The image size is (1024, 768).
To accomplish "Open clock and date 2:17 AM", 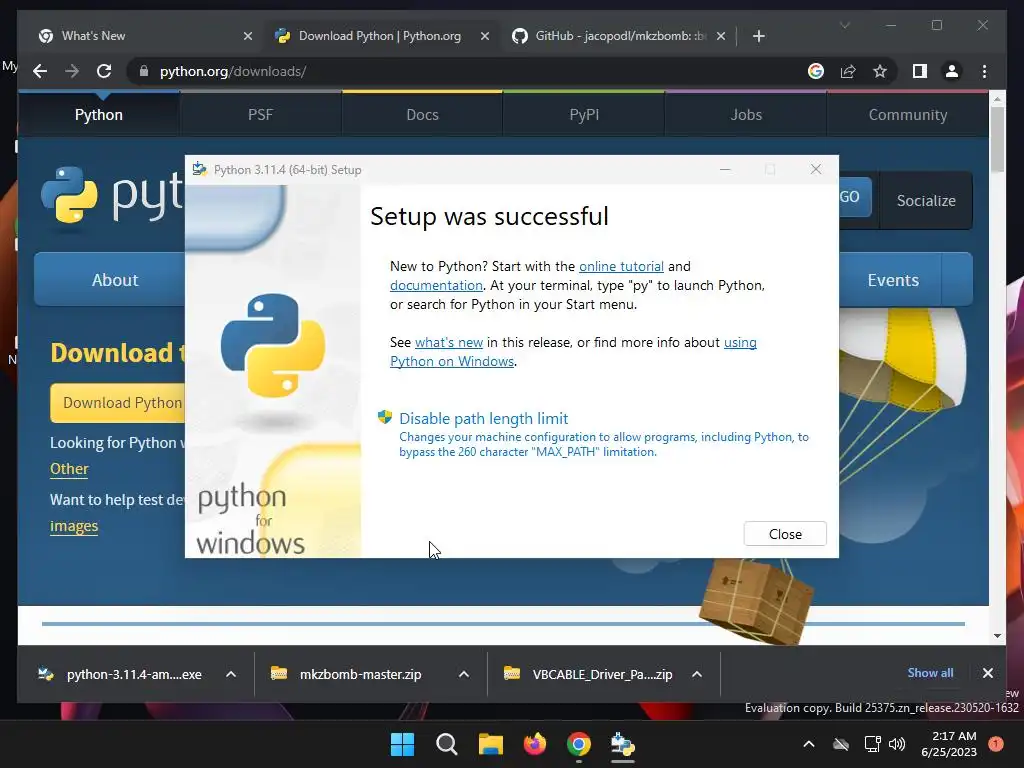I will tap(949, 744).
